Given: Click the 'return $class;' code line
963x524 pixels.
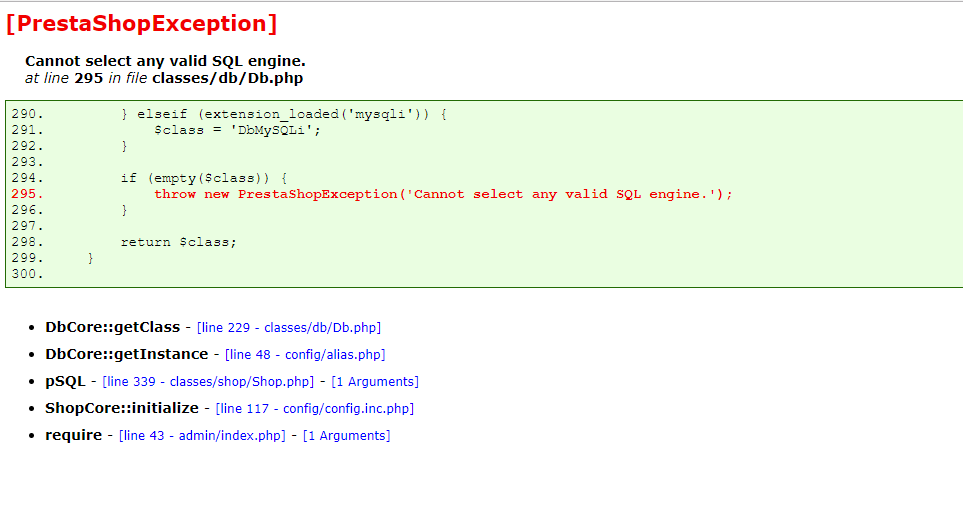Looking at the screenshot, I should click(x=178, y=242).
